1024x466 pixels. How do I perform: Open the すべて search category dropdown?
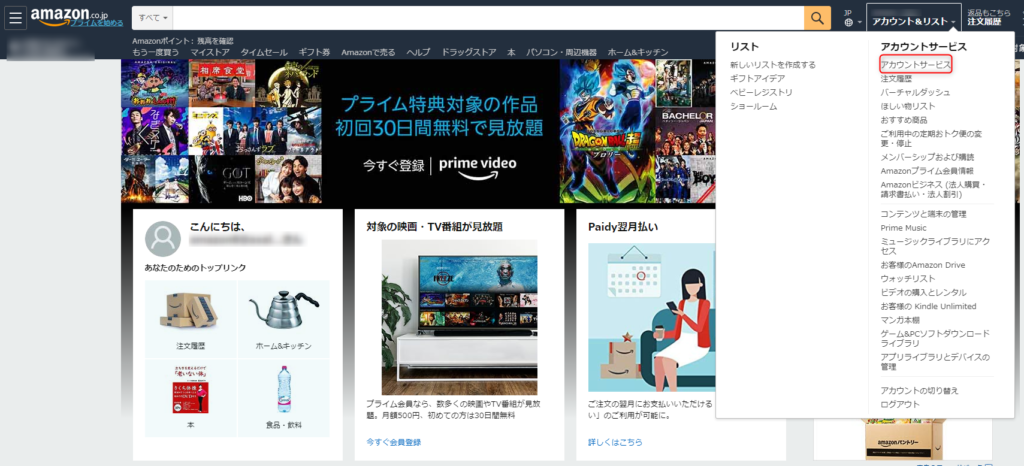(x=153, y=18)
